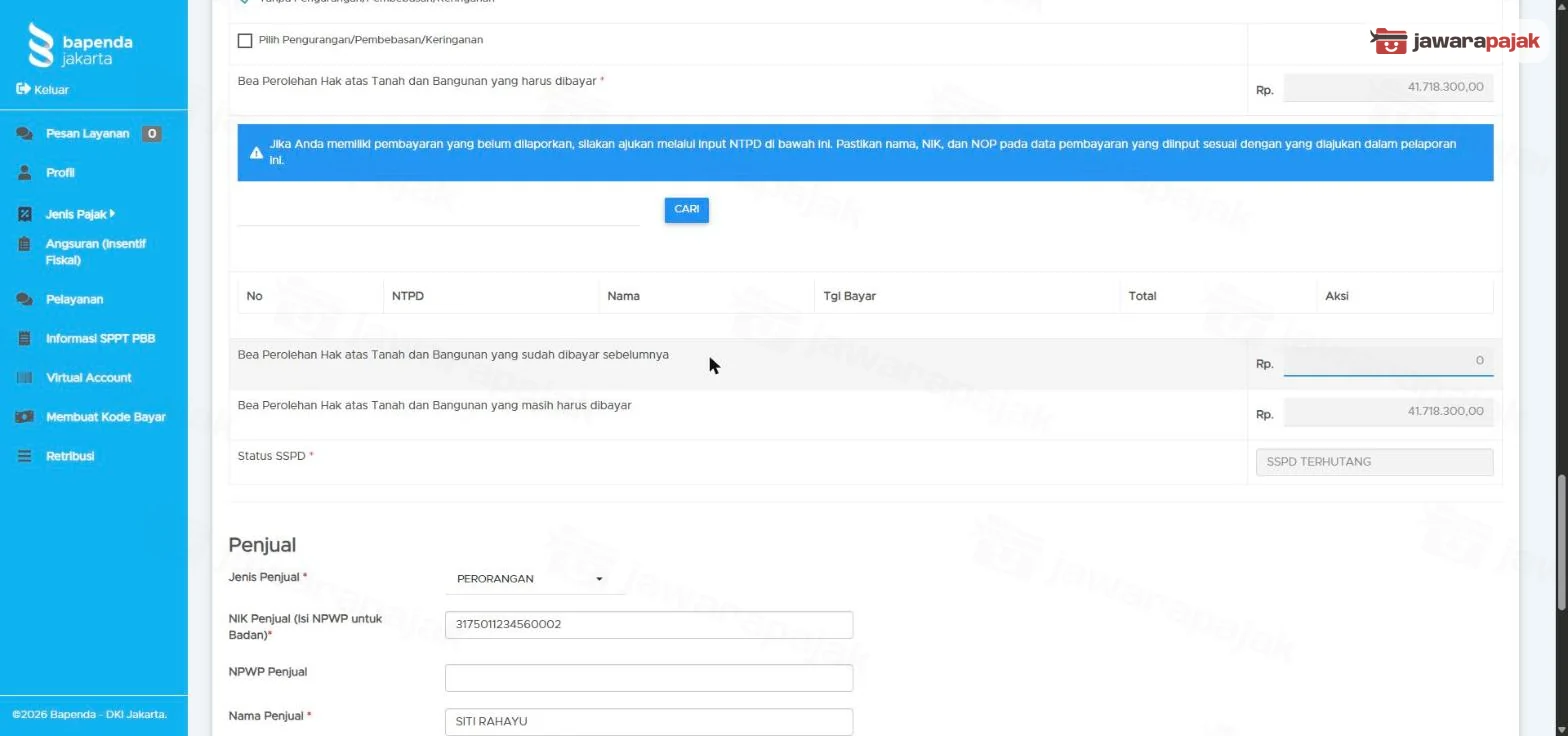Click the Informasi SPPT PBB document icon
The image size is (1568, 736).
tap(25, 338)
